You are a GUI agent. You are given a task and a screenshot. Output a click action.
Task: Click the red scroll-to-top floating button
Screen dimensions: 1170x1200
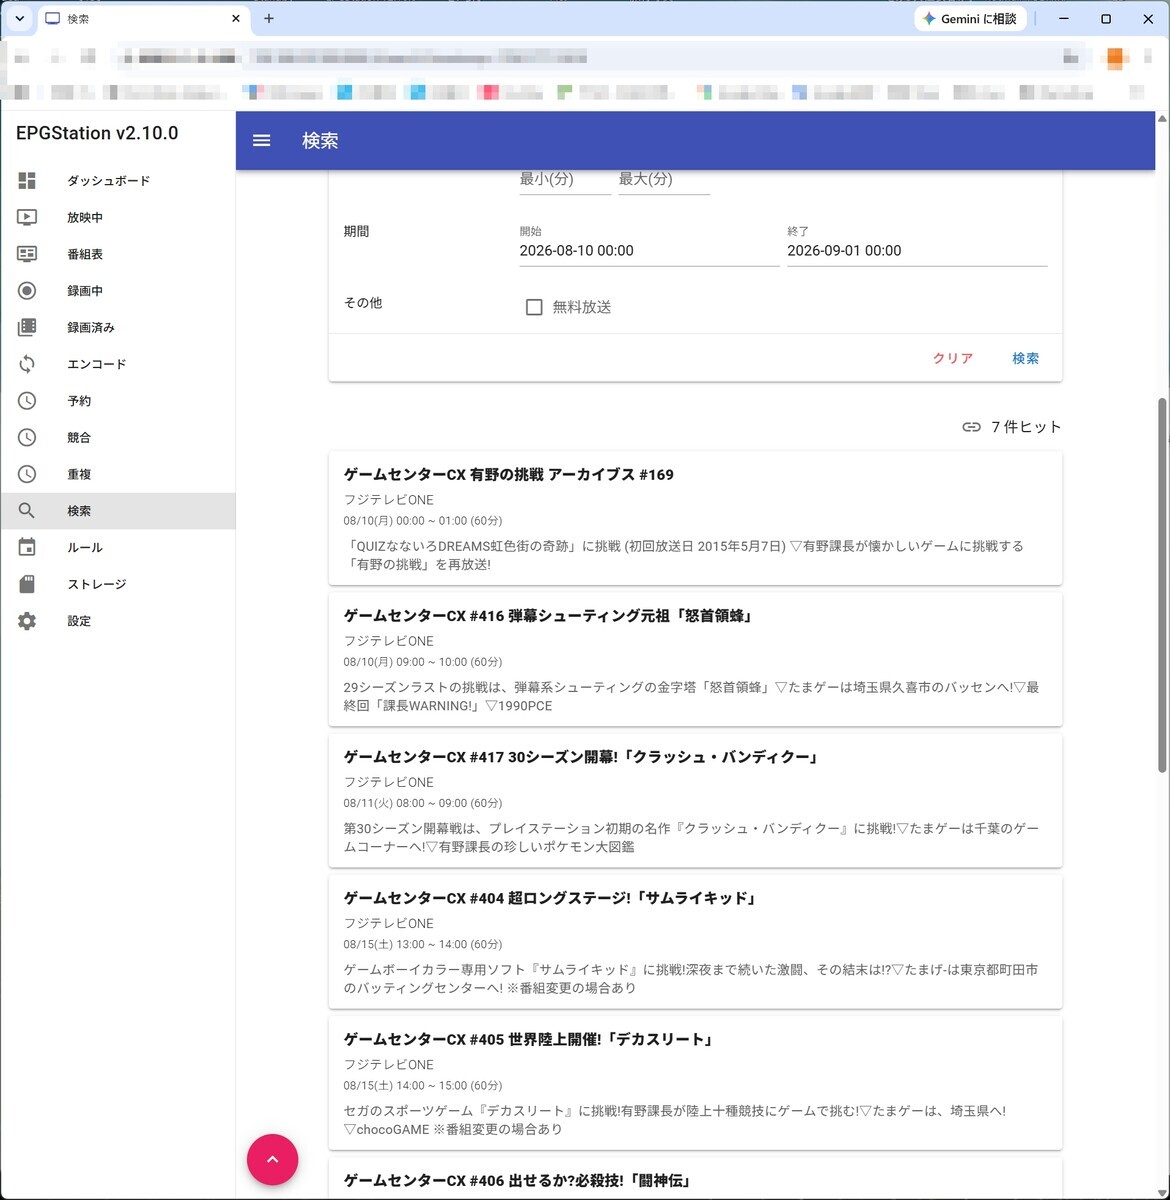[x=272, y=1160]
